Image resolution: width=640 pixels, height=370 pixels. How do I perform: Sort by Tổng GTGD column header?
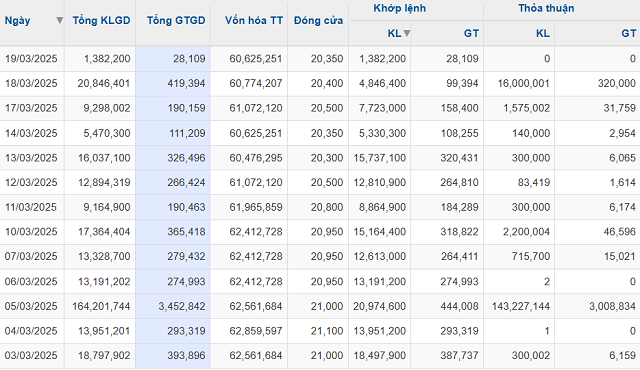(x=176, y=20)
